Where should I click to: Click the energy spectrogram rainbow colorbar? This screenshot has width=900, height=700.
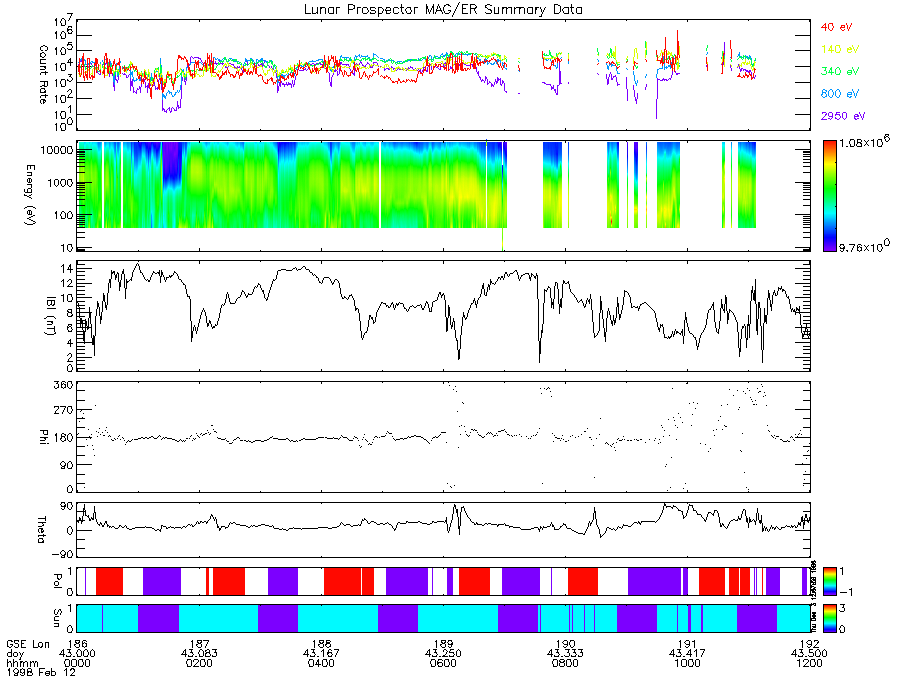point(829,196)
